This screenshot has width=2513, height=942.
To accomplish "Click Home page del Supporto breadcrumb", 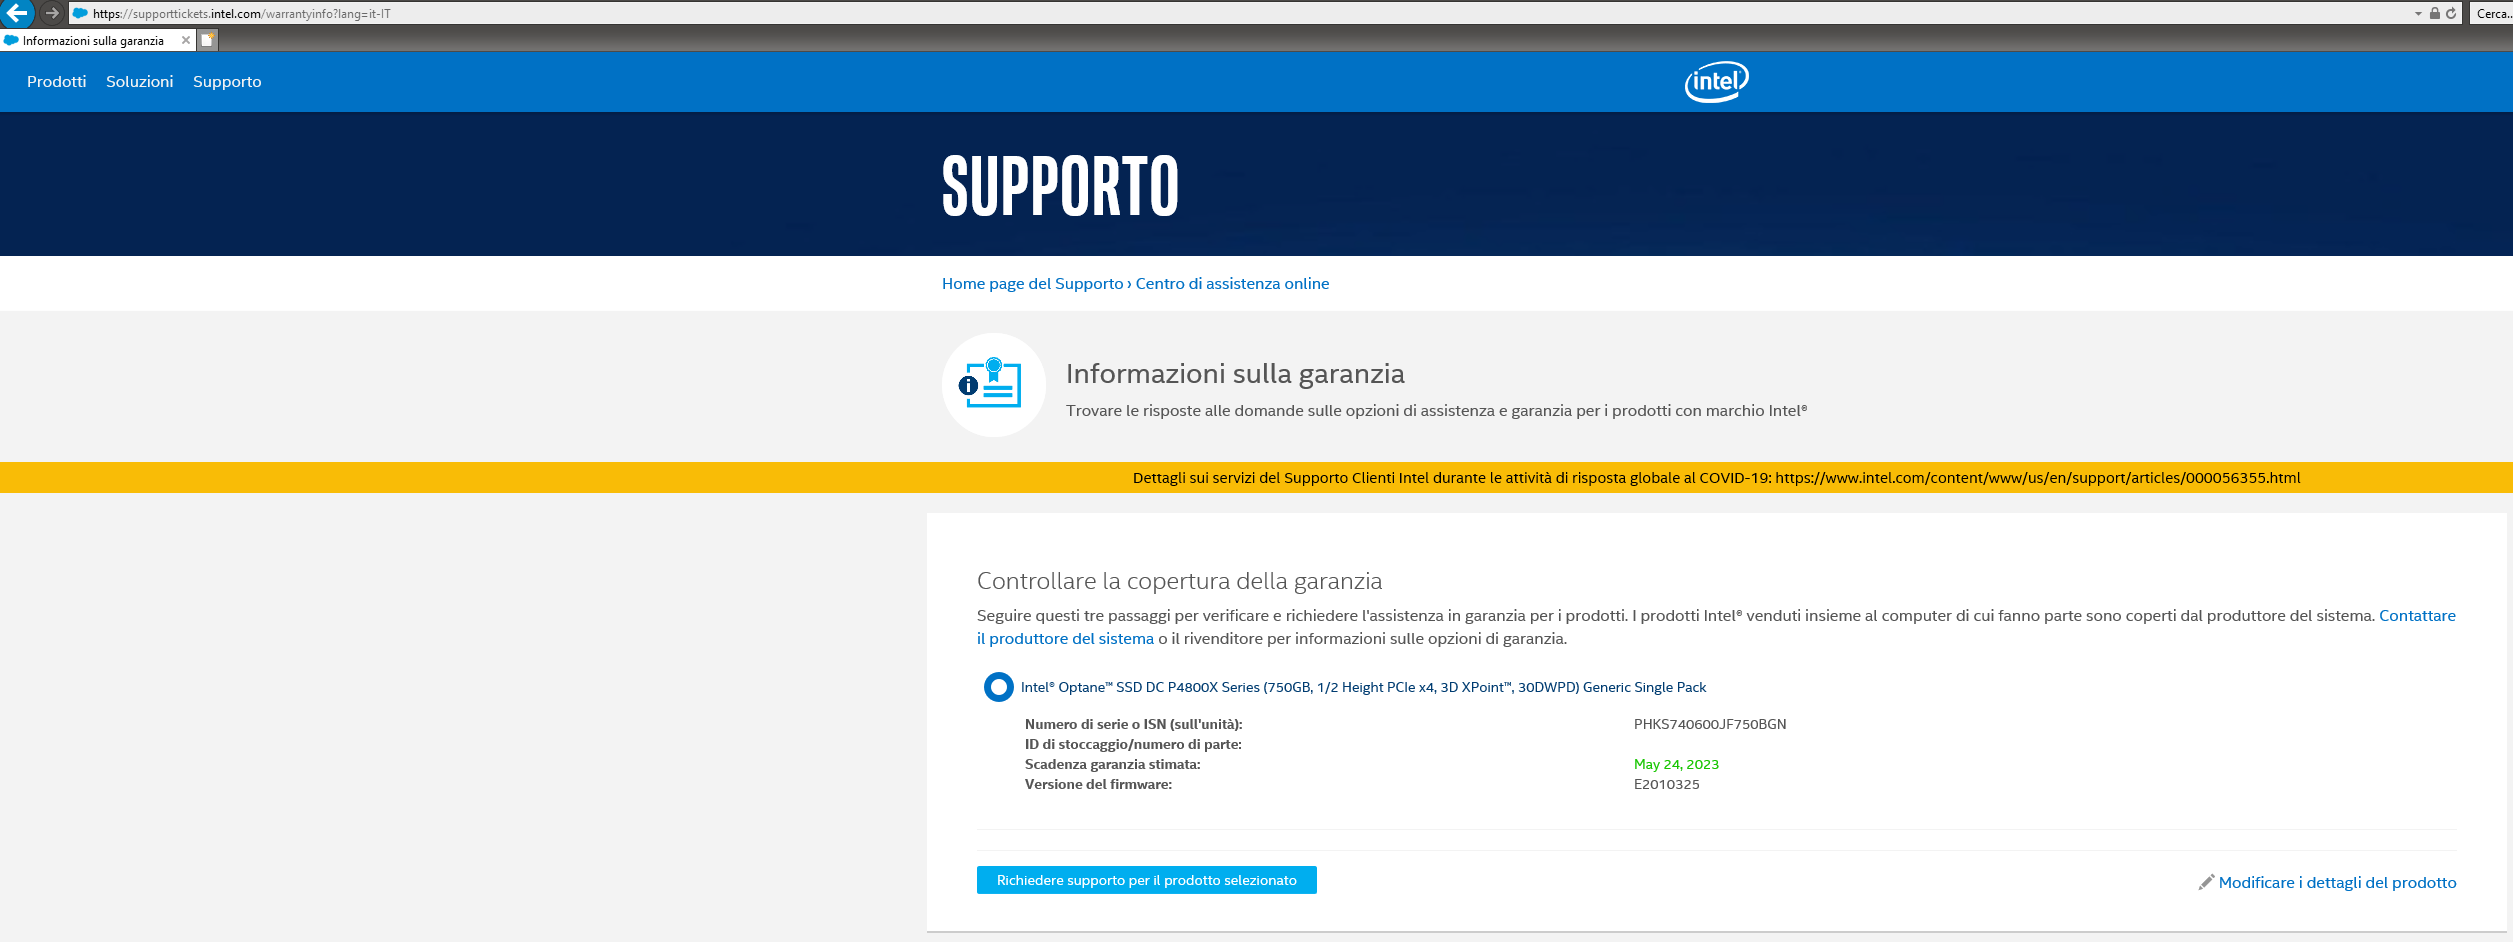I will click(x=1033, y=284).
